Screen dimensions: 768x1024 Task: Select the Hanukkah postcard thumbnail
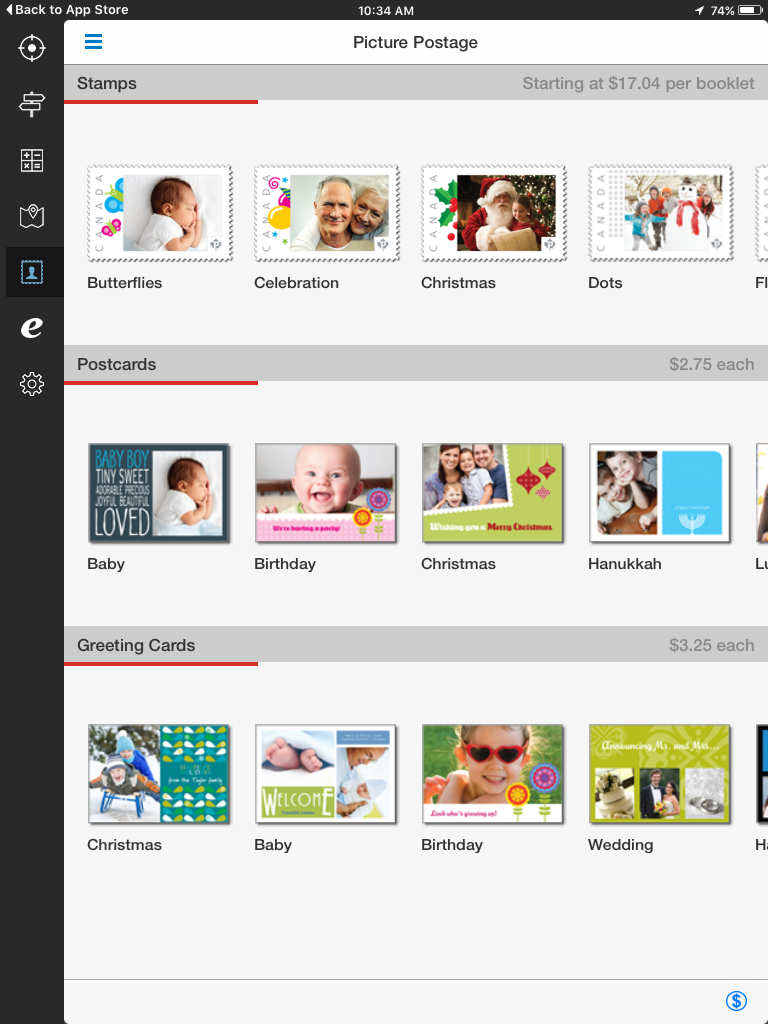coord(660,494)
